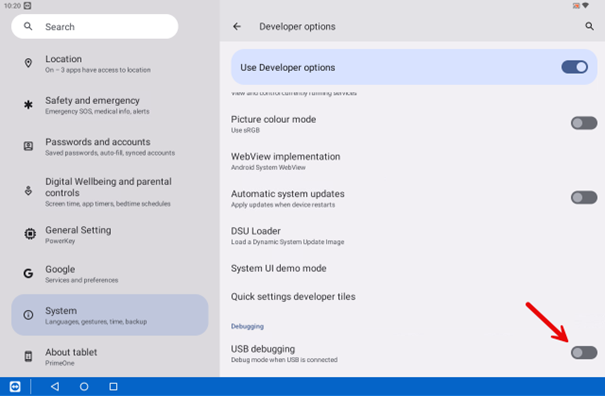Open Passwords and accounts settings
Viewport: 605px width, 396px height.
point(110,147)
